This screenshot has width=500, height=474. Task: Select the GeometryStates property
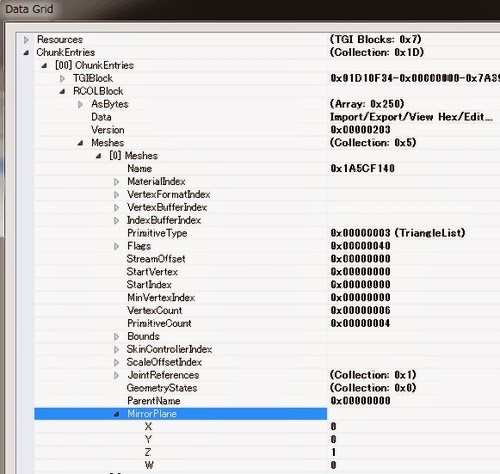point(162,388)
